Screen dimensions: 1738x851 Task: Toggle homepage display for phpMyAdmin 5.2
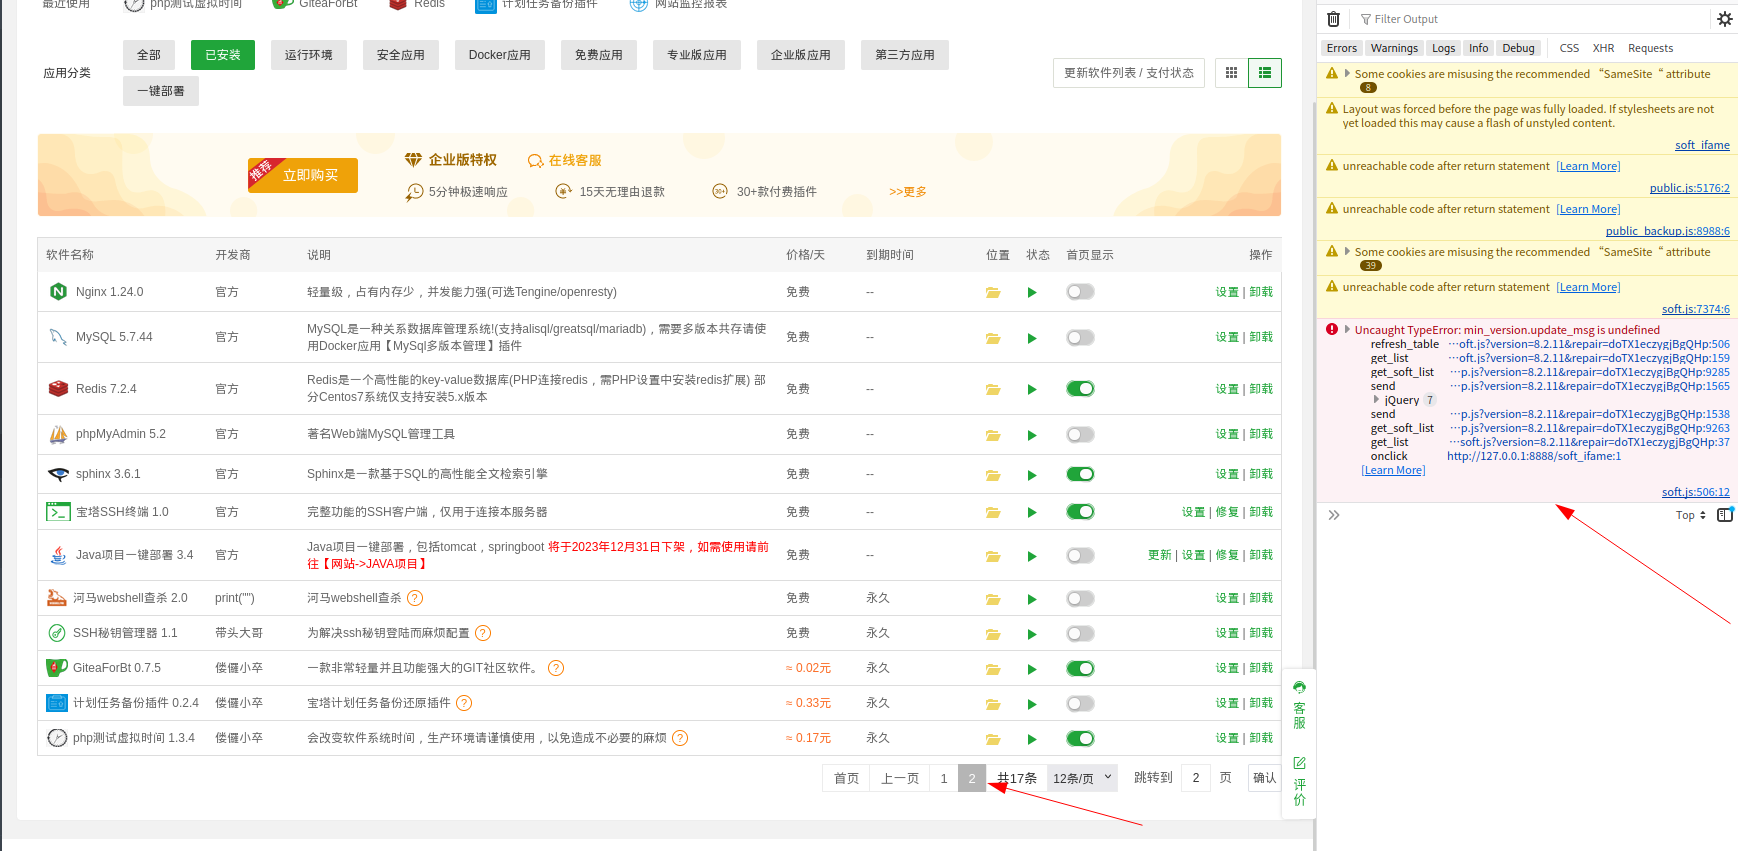click(1080, 435)
